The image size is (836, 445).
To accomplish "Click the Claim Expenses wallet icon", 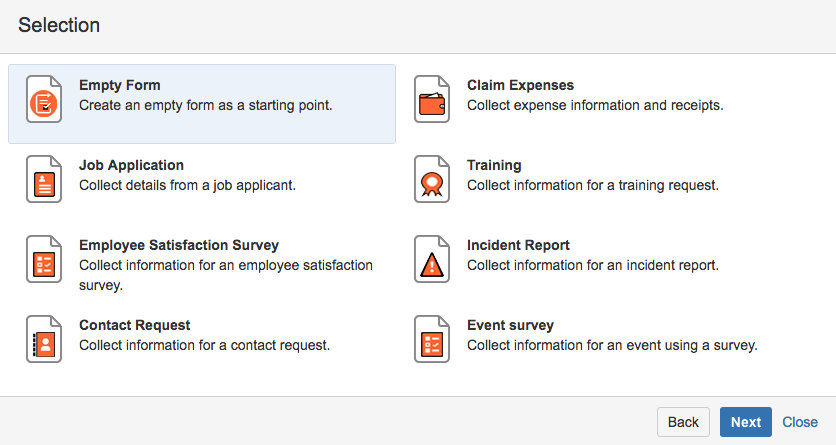I will (x=431, y=99).
